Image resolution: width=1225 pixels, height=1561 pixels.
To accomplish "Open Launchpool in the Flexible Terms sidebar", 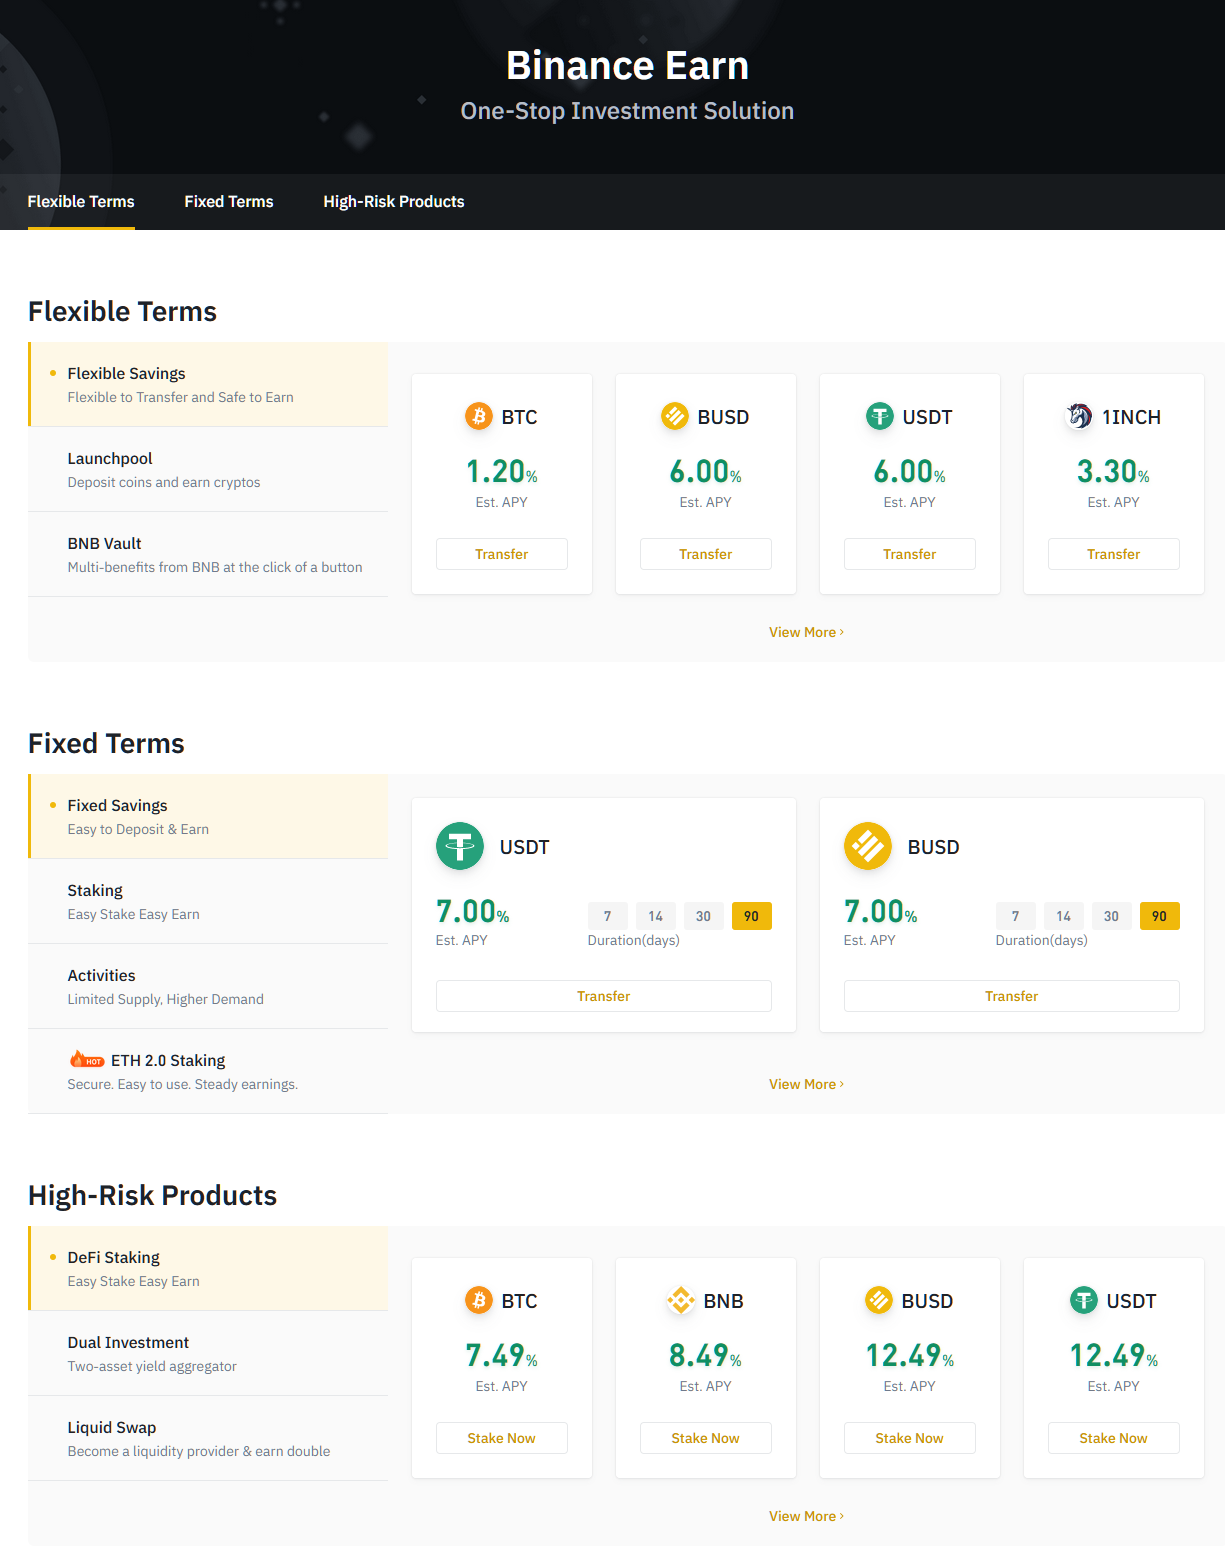I will [x=110, y=459].
